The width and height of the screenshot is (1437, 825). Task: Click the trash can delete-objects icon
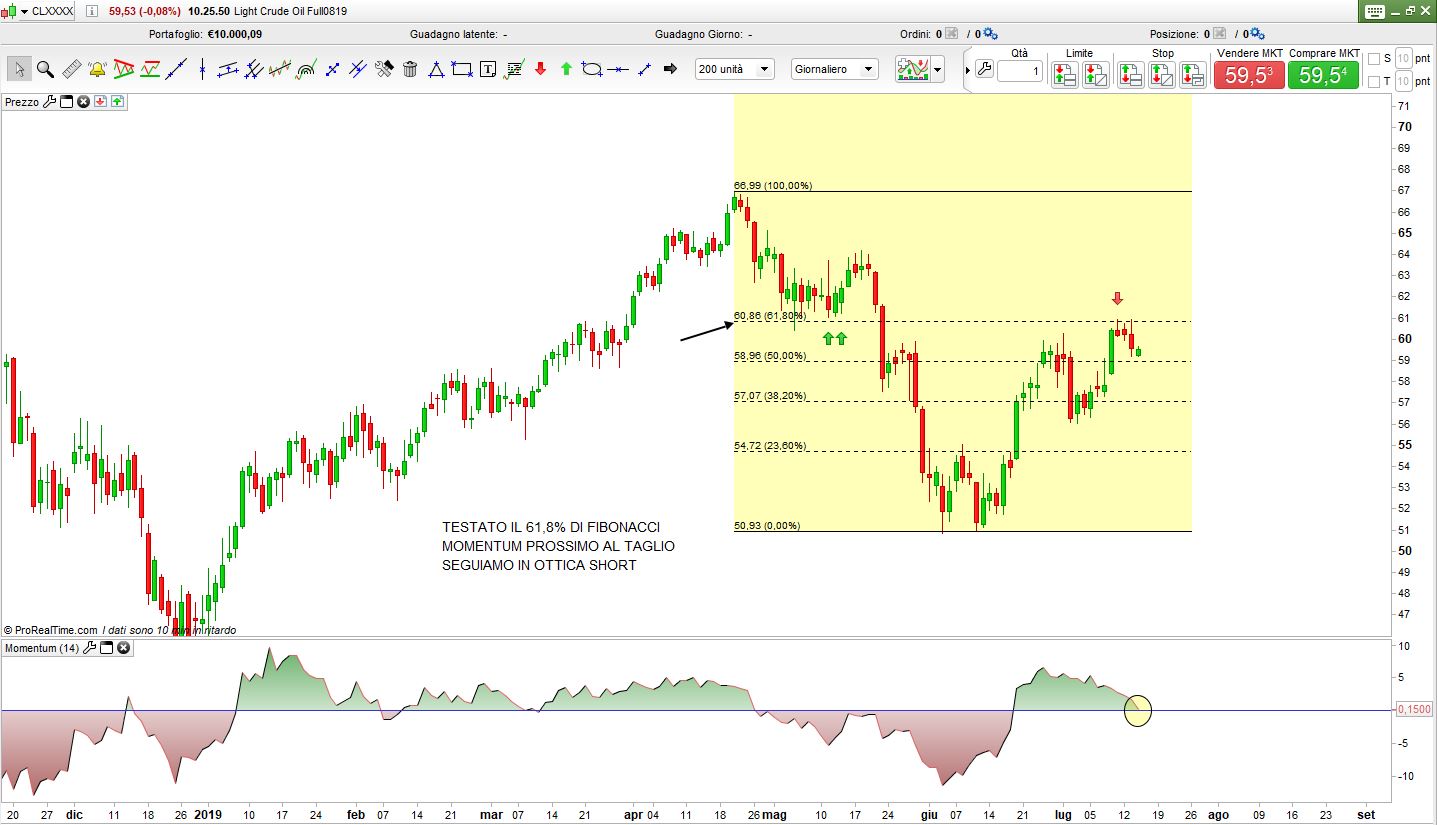pyautogui.click(x=410, y=69)
